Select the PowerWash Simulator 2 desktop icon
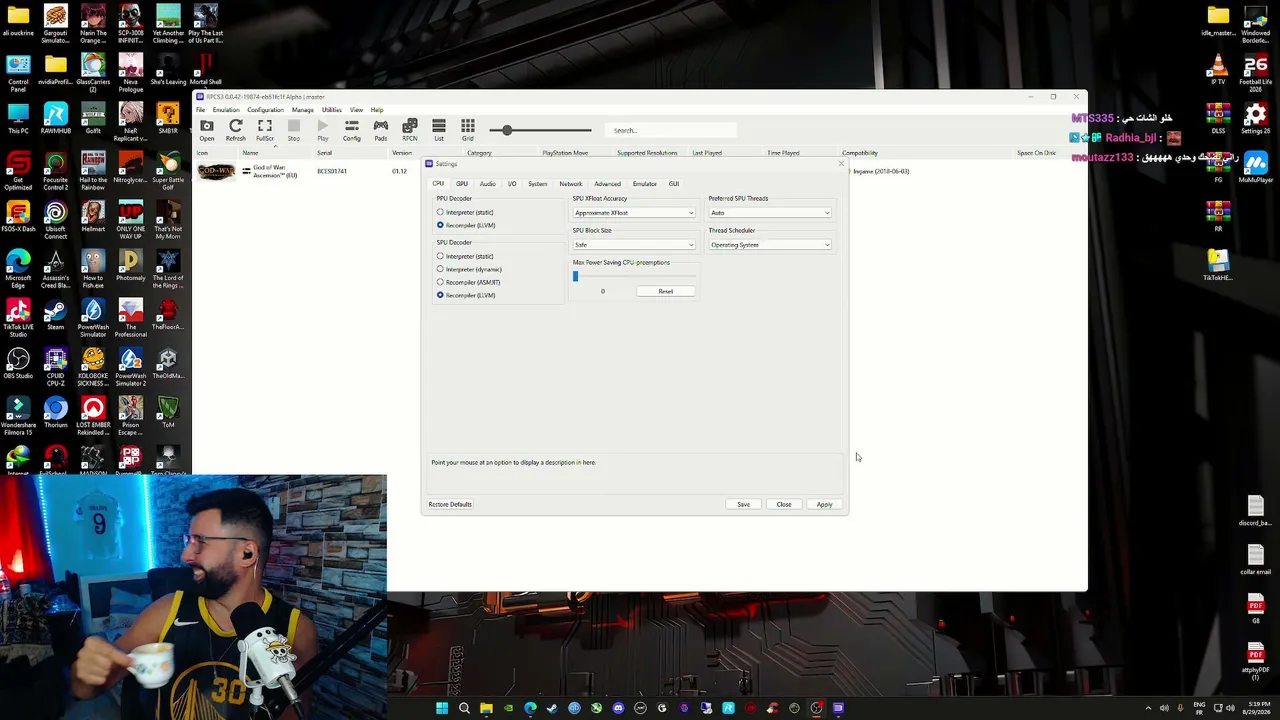Screen dimensions: 1280x720 tap(130, 368)
